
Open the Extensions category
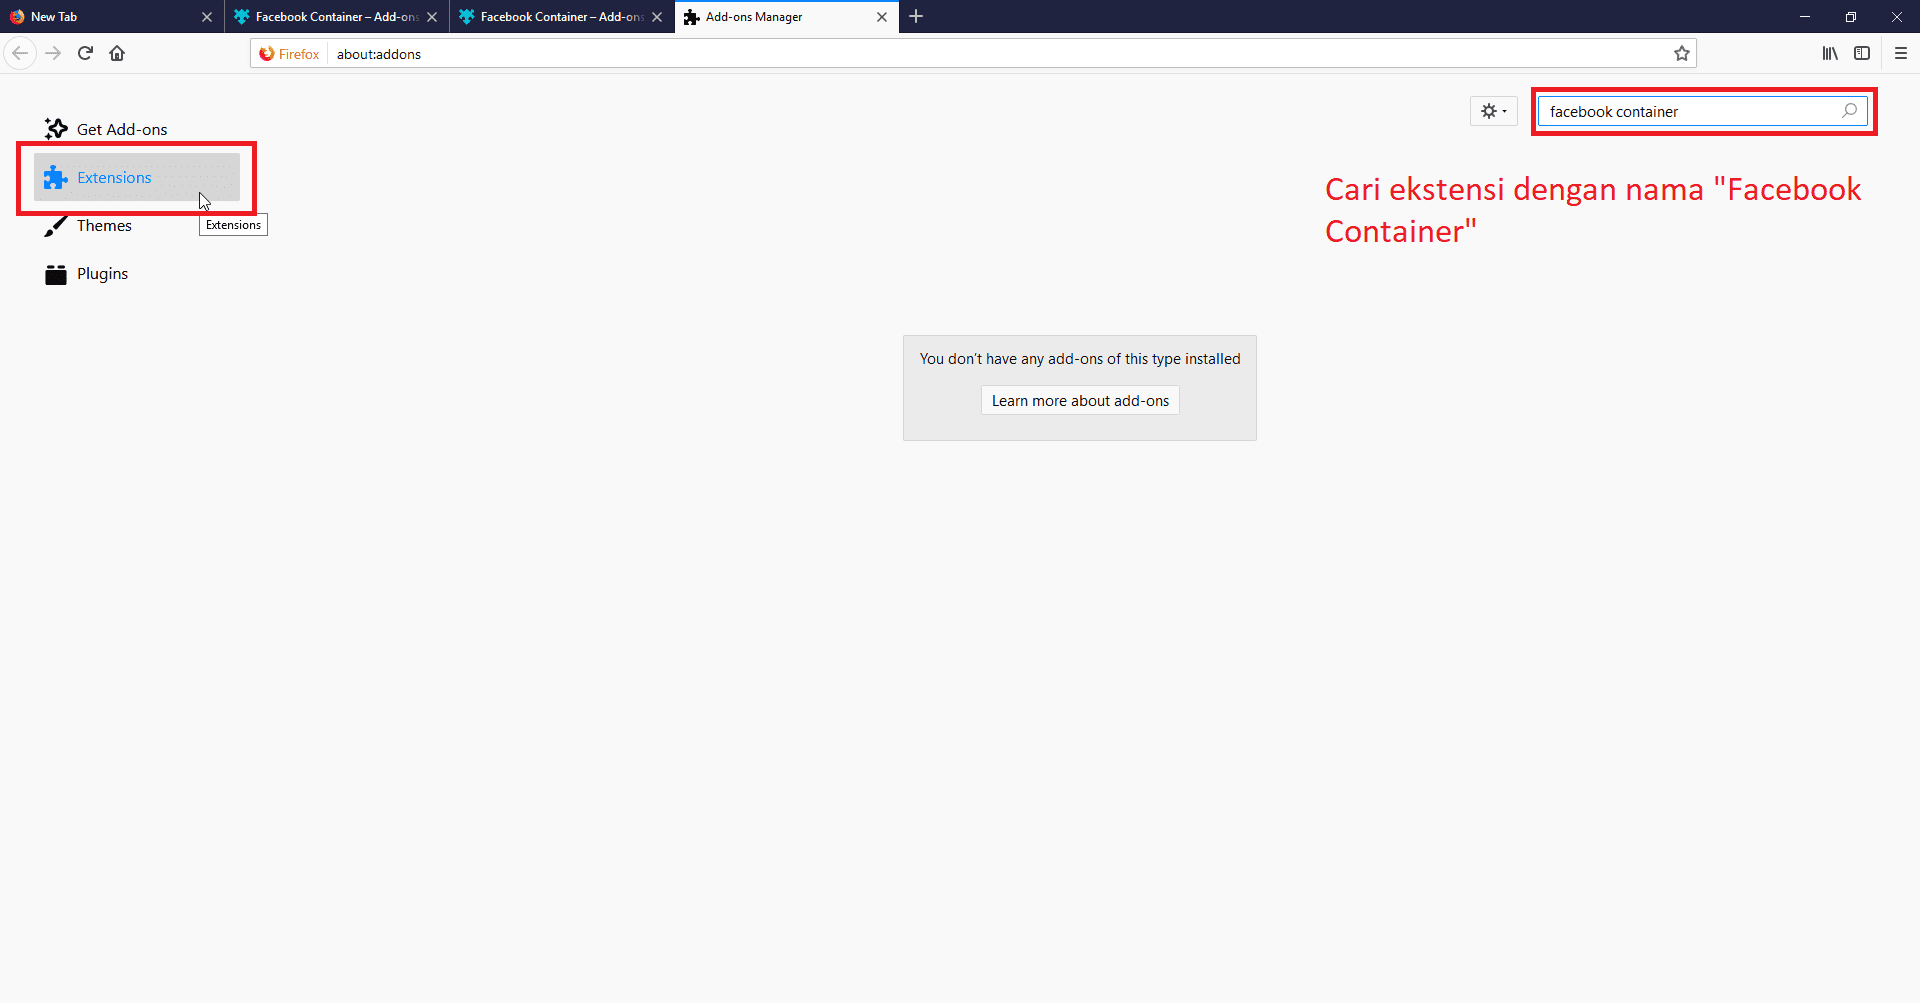click(137, 177)
